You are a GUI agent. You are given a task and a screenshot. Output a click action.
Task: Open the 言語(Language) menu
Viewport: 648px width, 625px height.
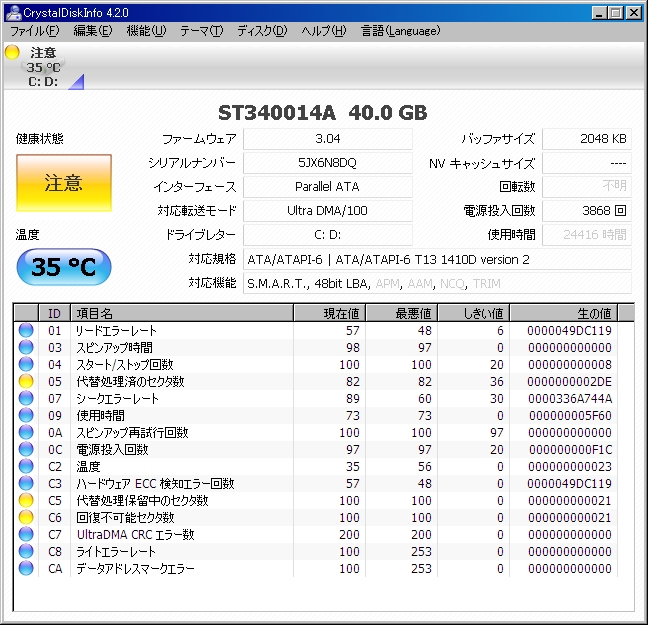[x=400, y=31]
